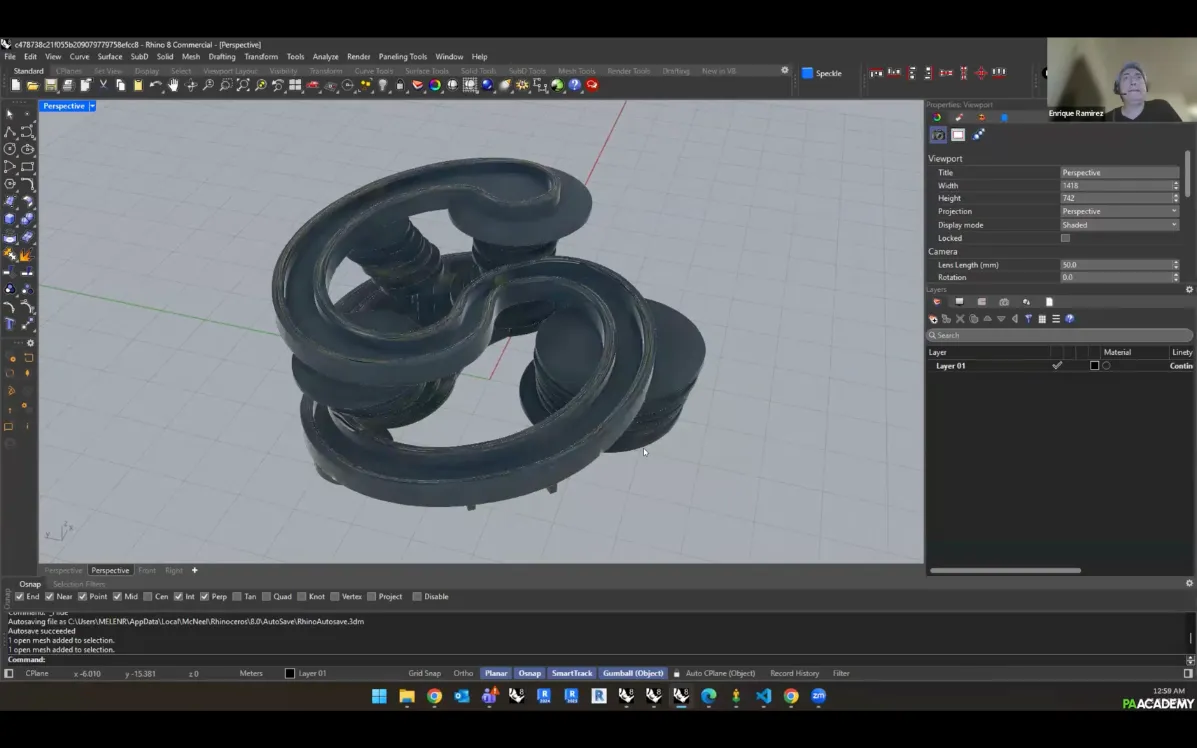Select the Pan view hand tool
1197x748 pixels.
point(173,86)
